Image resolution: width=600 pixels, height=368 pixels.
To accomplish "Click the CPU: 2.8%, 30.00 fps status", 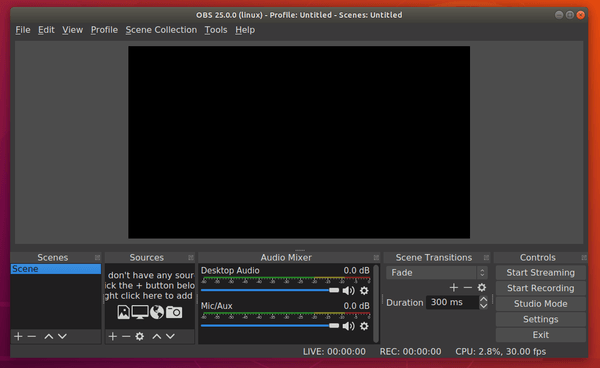I will pyautogui.click(x=501, y=352).
